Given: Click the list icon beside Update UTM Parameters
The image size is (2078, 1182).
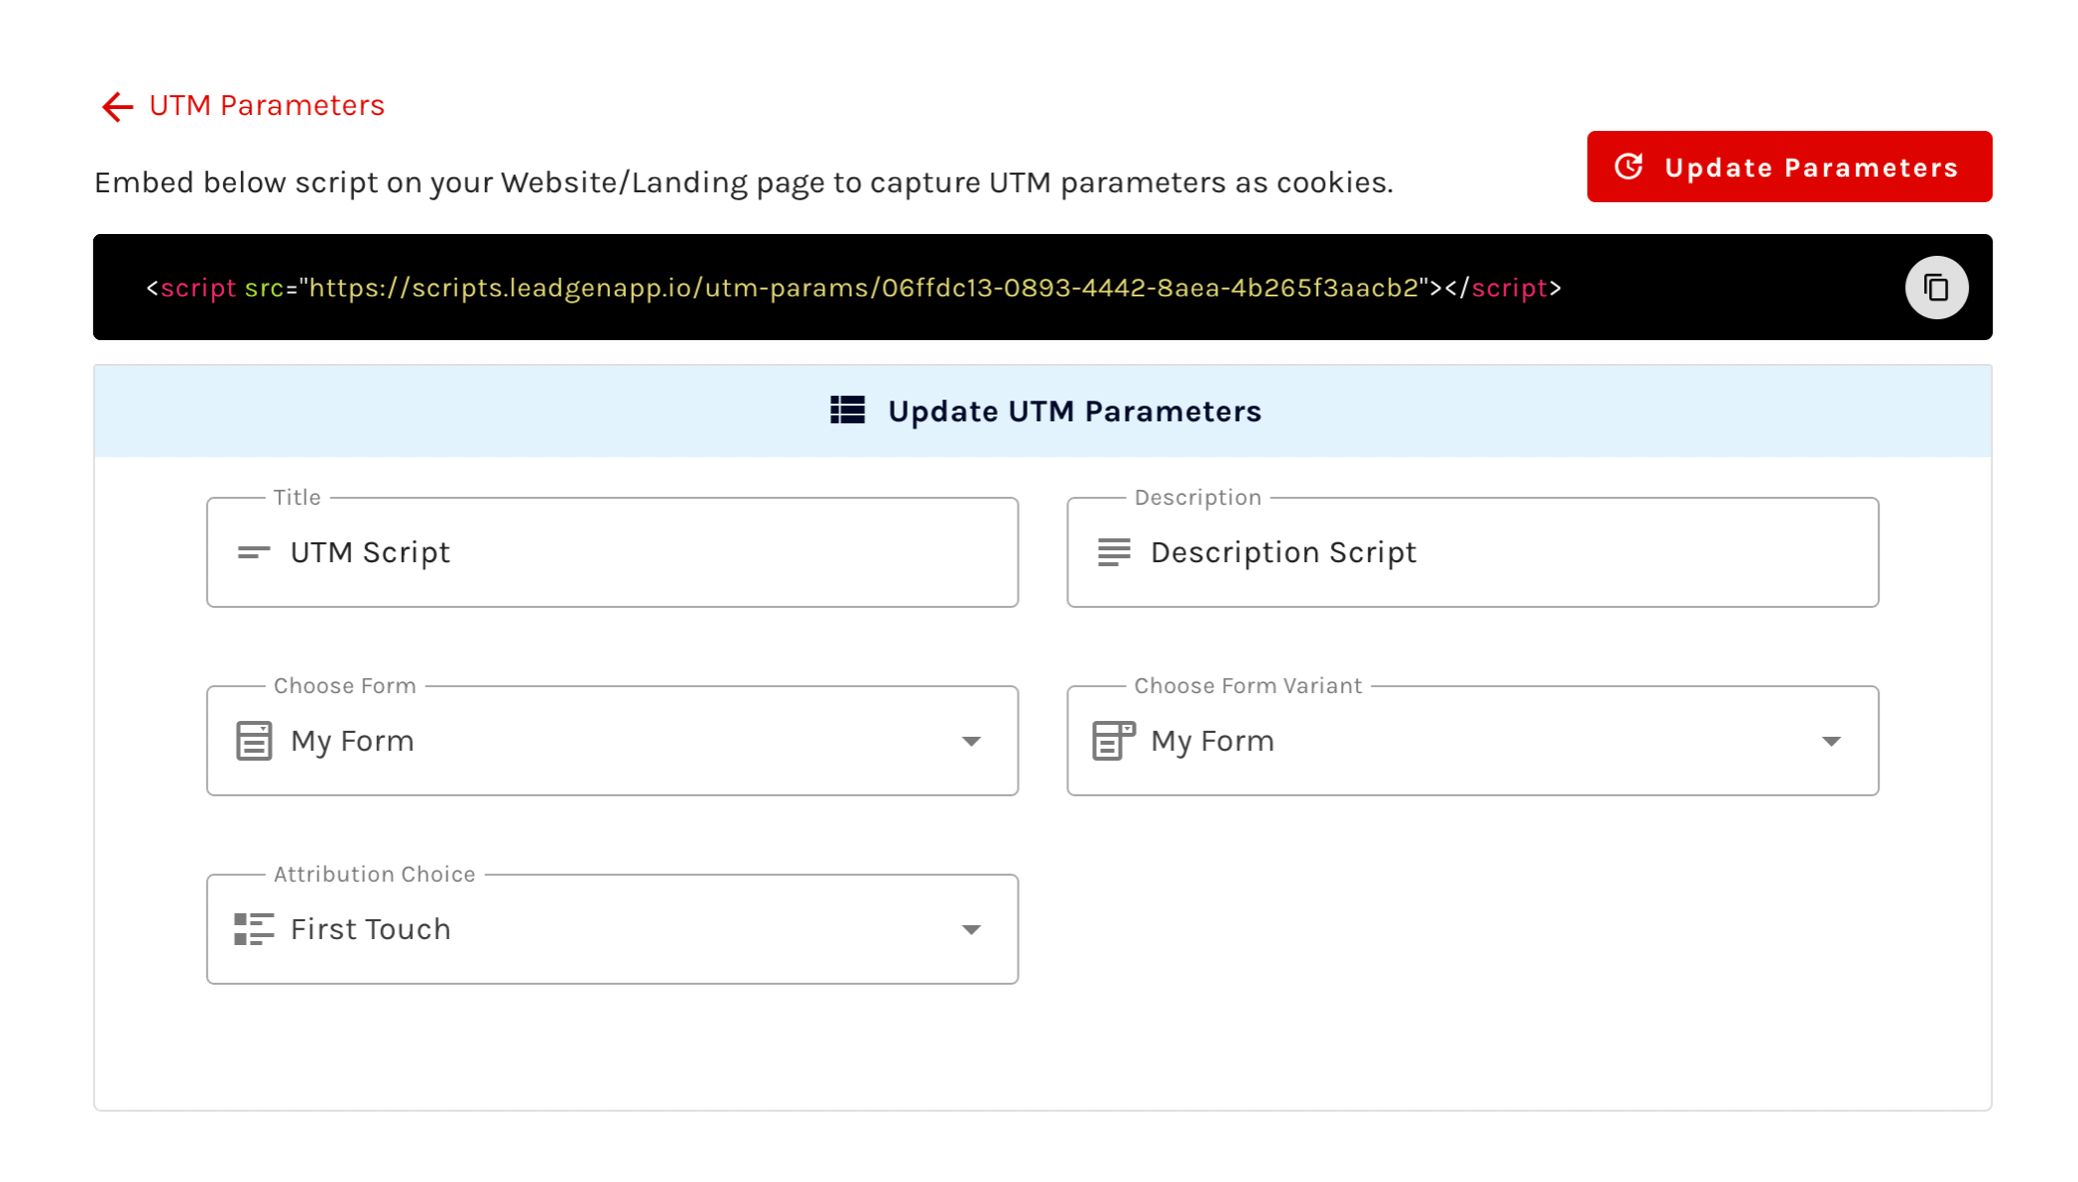Looking at the screenshot, I should (x=847, y=411).
